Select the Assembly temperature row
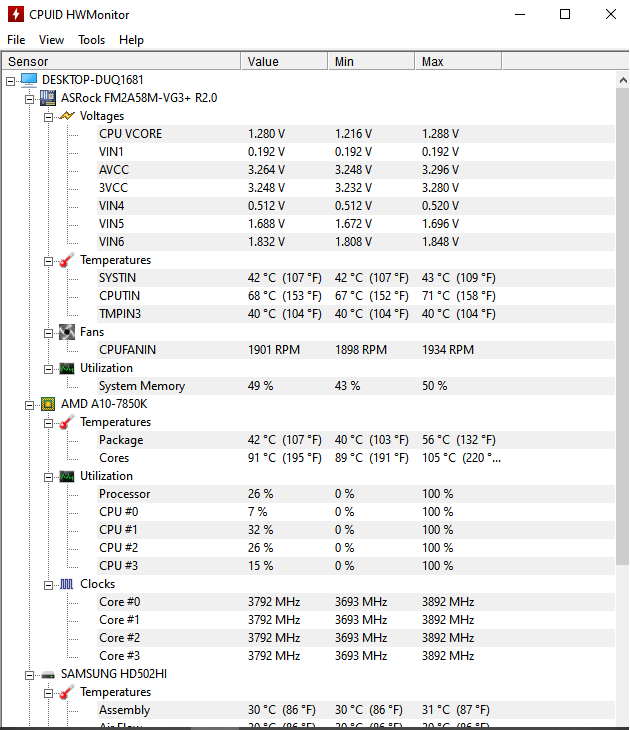Viewport: 630px width, 730px height. point(356,710)
